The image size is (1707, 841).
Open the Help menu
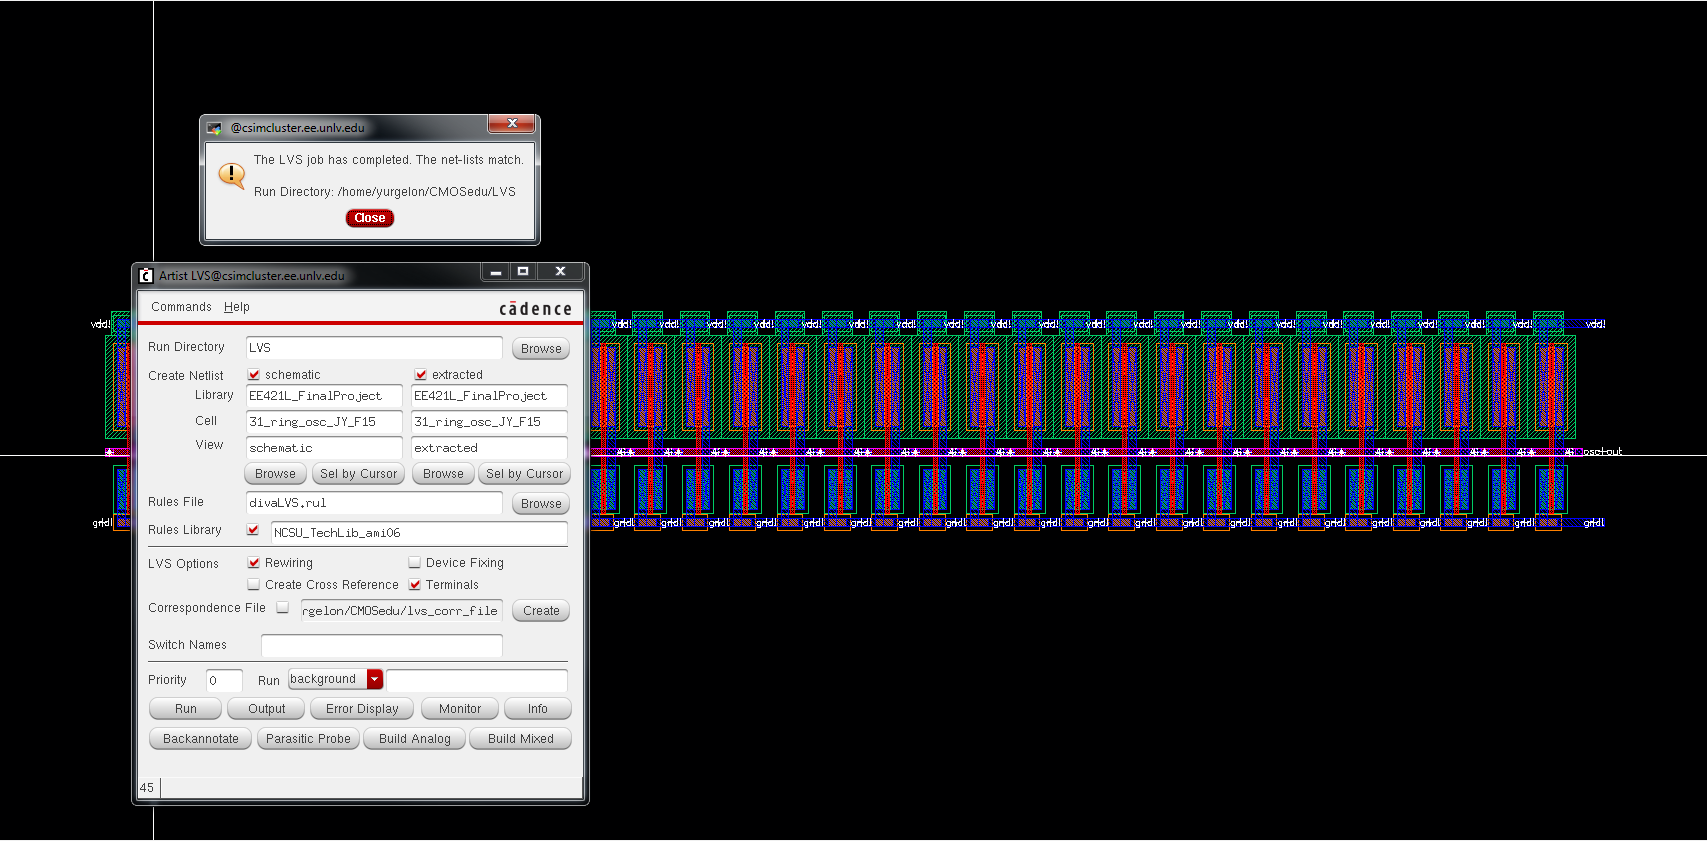click(237, 307)
